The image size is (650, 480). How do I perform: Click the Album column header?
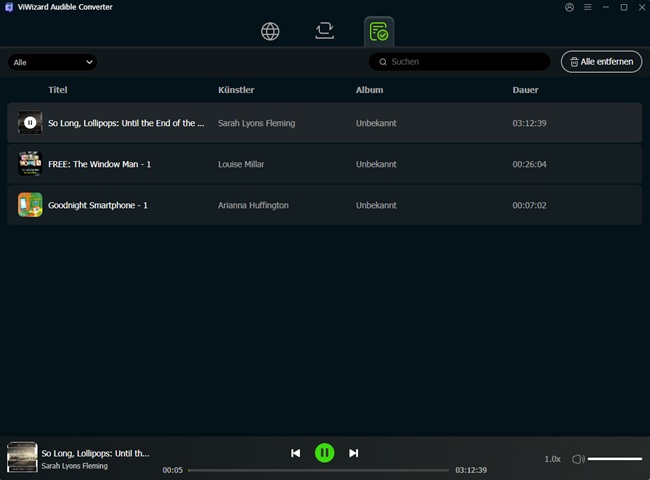point(369,90)
